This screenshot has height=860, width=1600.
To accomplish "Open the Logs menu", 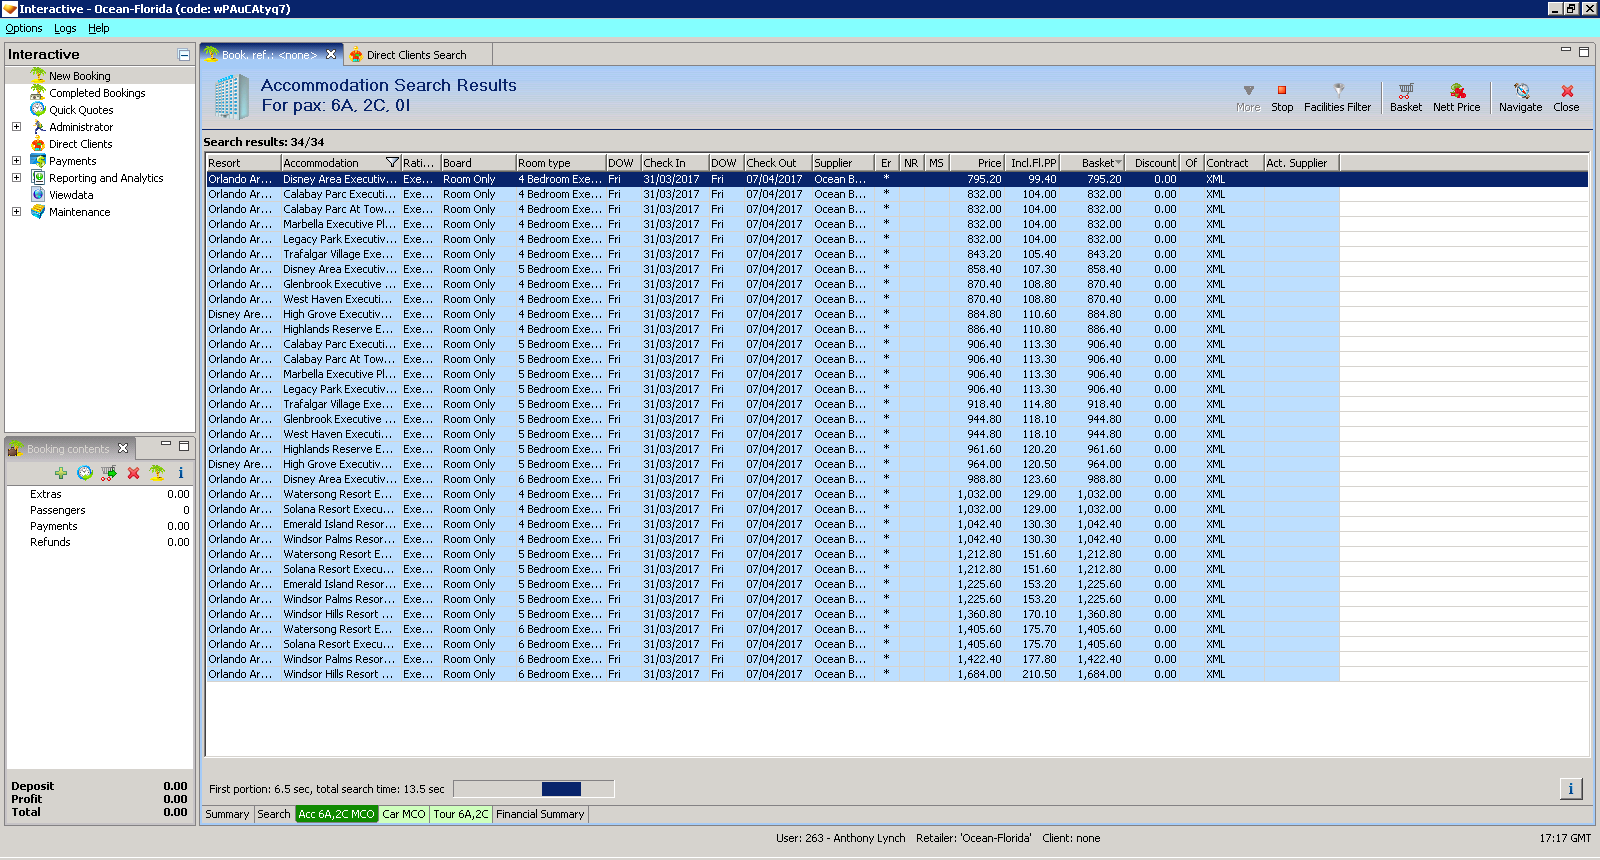I will 65,28.
